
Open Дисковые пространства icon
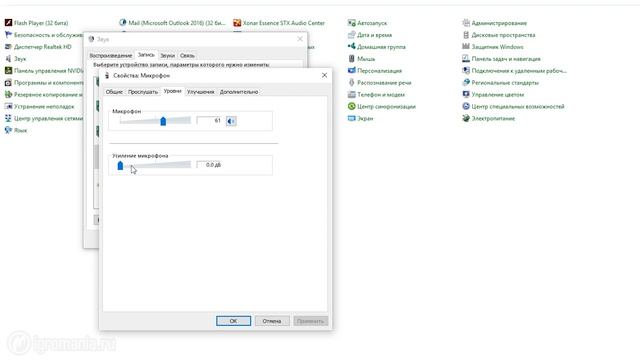coord(466,35)
